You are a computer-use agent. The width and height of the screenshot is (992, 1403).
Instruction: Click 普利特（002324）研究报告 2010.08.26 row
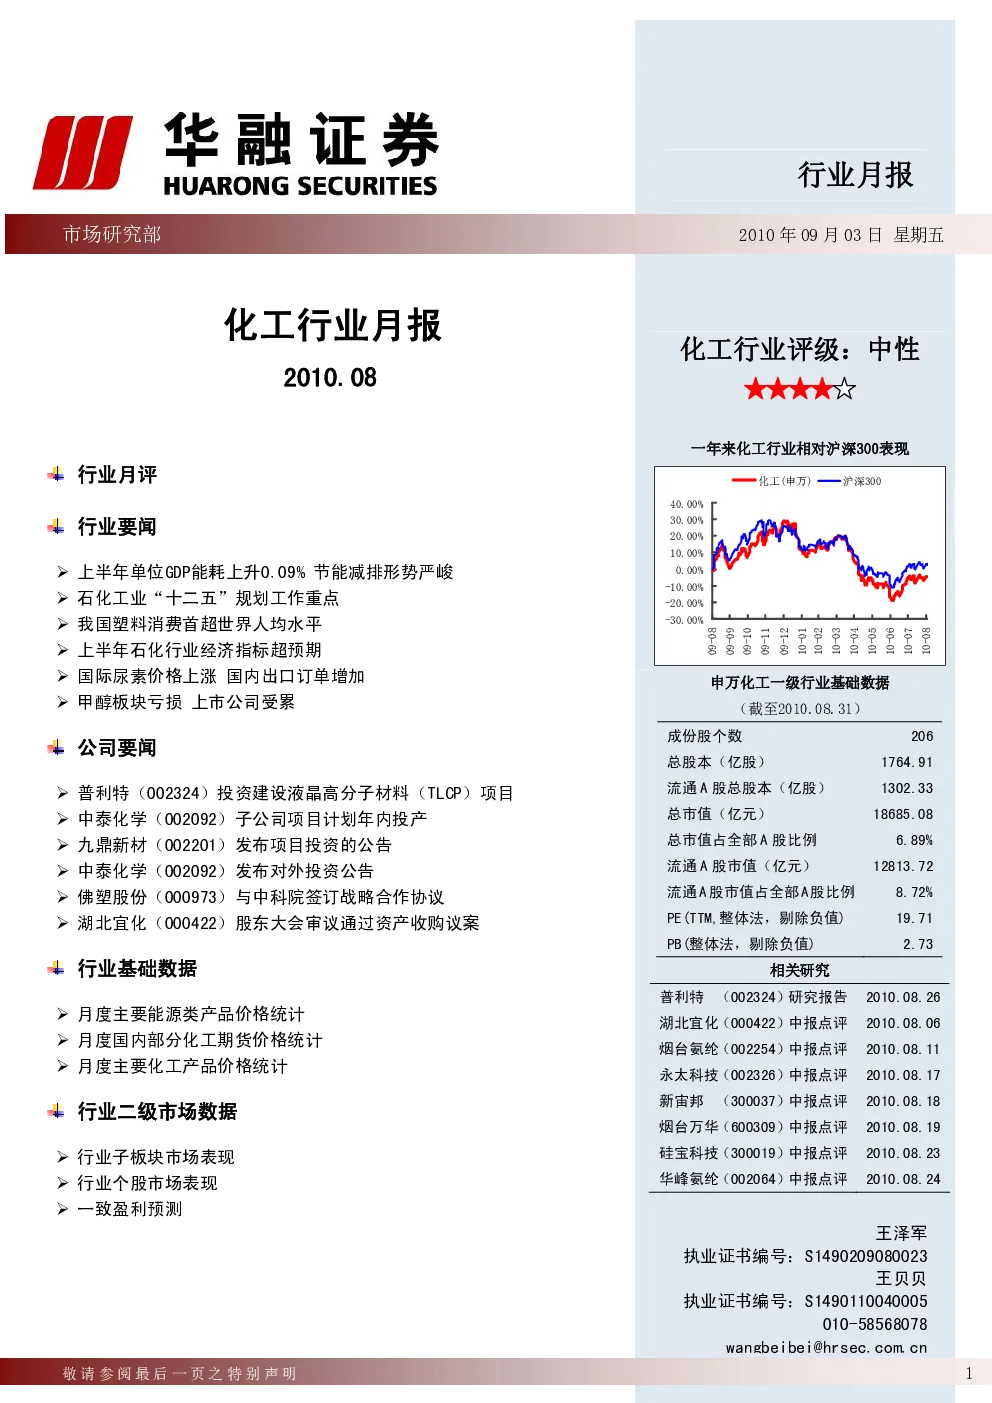(x=800, y=997)
